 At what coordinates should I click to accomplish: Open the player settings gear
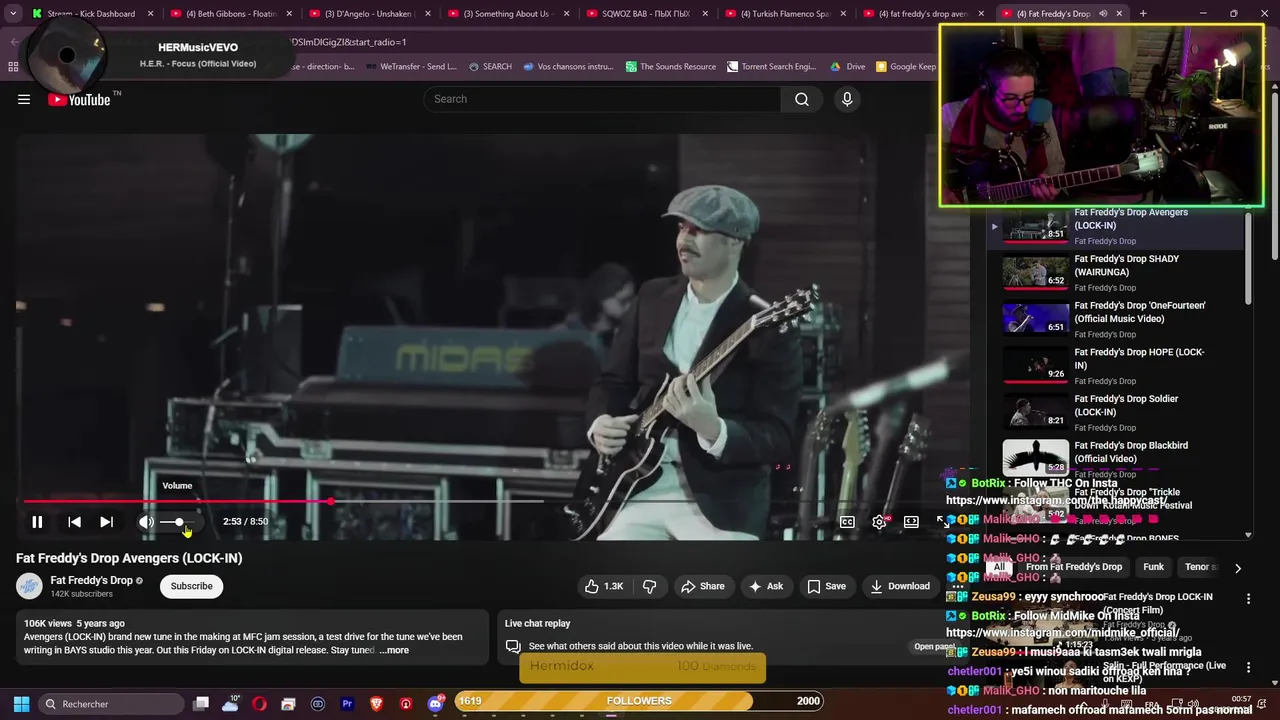879,522
